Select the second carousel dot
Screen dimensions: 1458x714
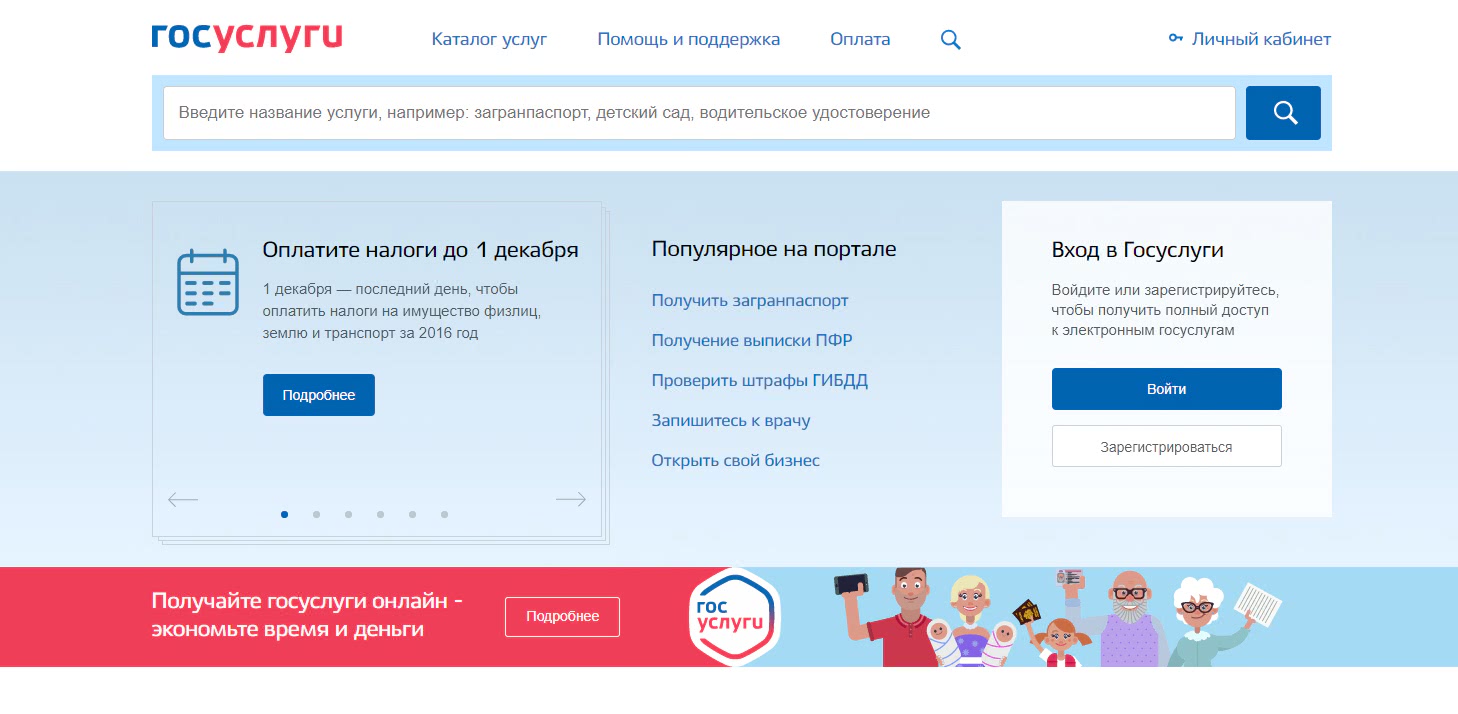pos(316,515)
